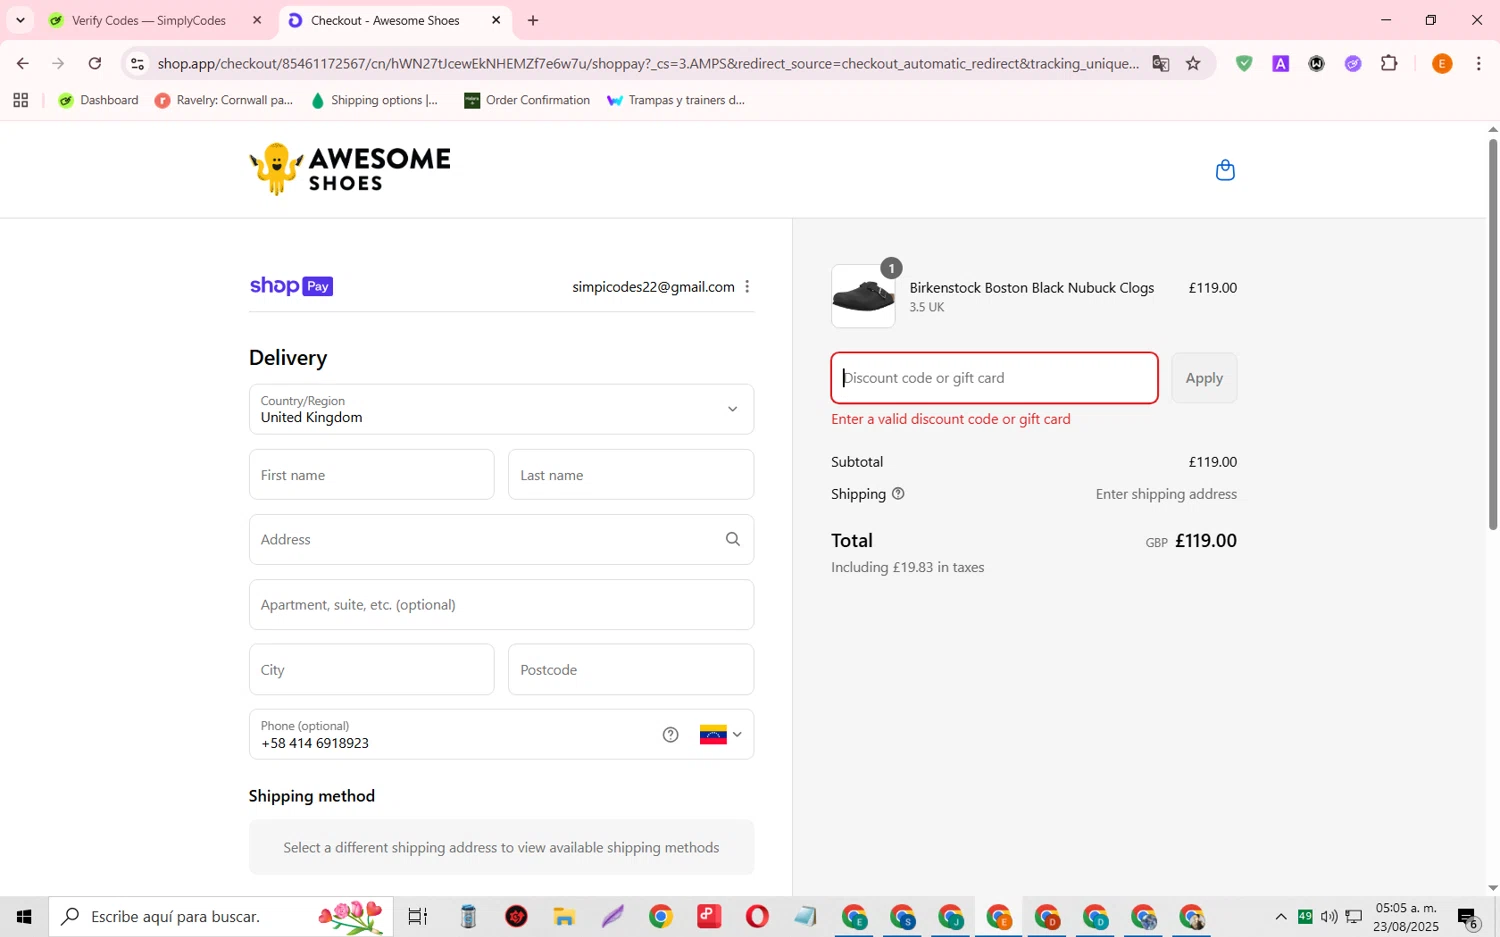Viewport: 1500px width, 937px height.
Task: Click the City field
Action: 371,669
